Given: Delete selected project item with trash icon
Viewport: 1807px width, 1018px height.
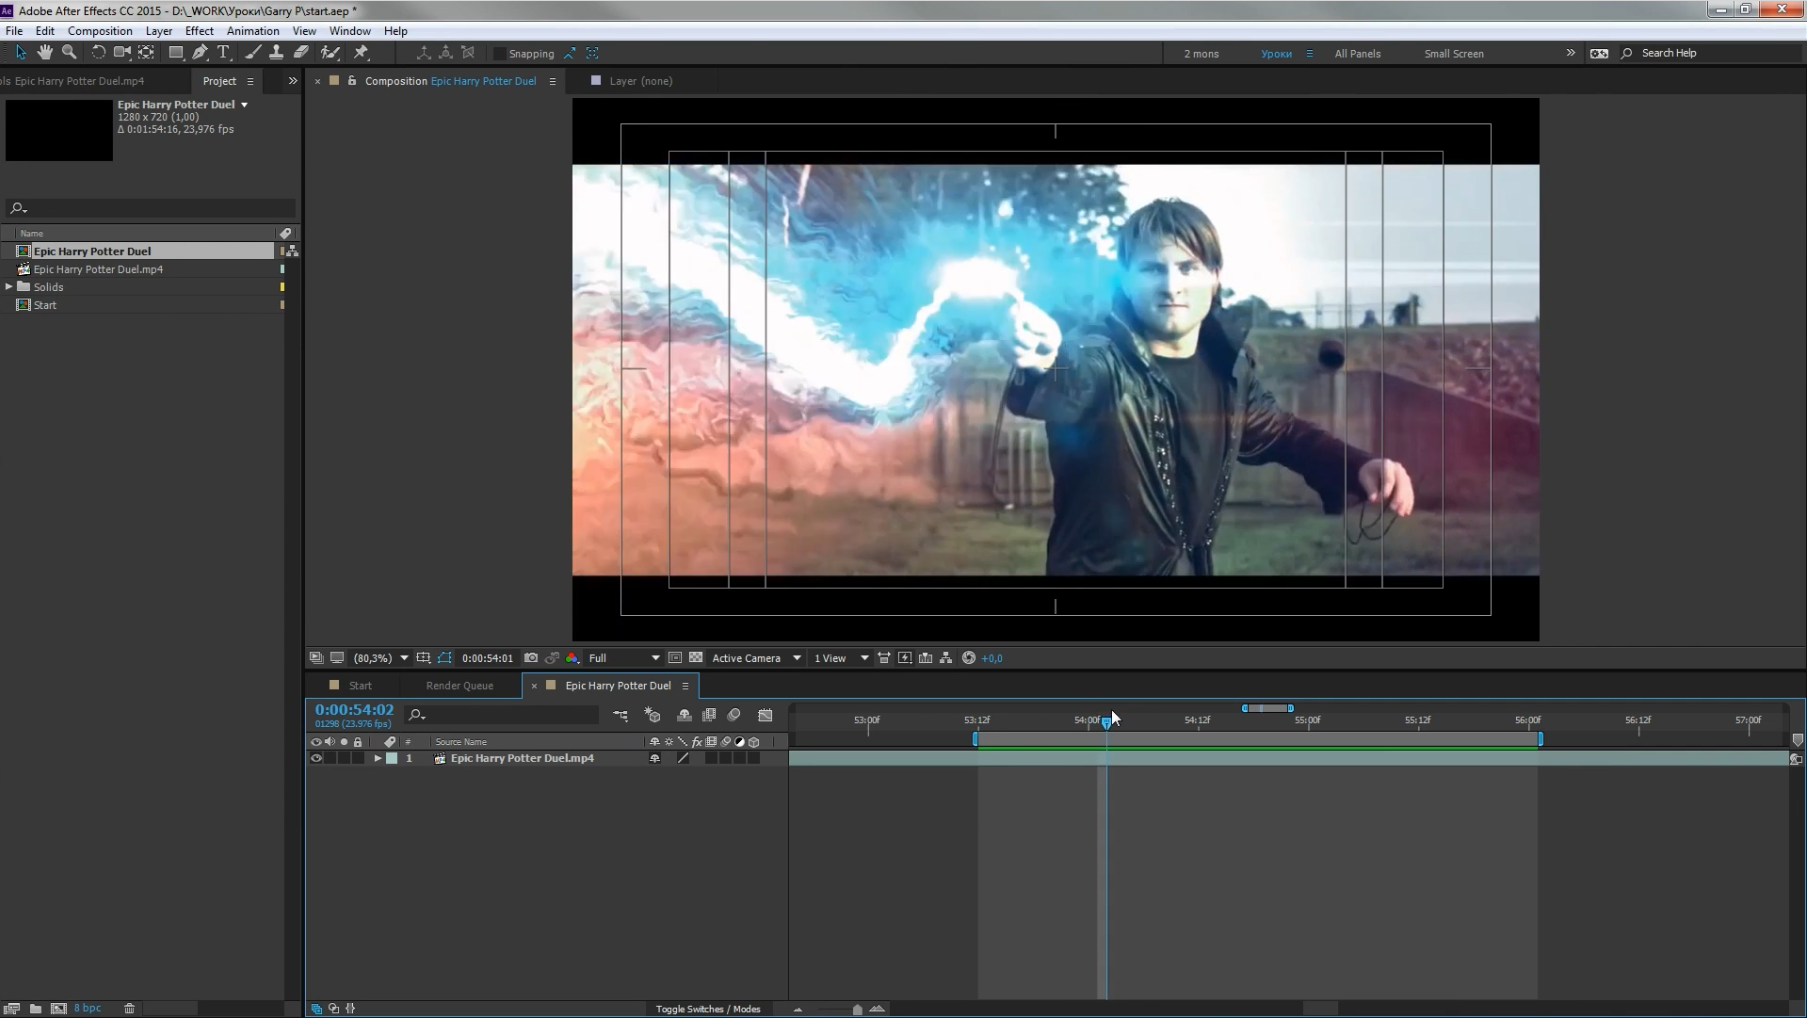Looking at the screenshot, I should click(x=129, y=1008).
